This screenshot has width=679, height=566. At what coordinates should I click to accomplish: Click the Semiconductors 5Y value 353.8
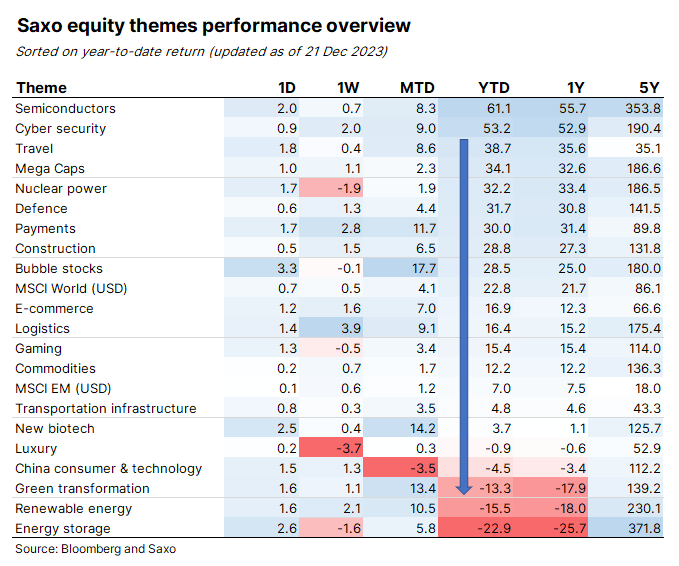[x=640, y=108]
